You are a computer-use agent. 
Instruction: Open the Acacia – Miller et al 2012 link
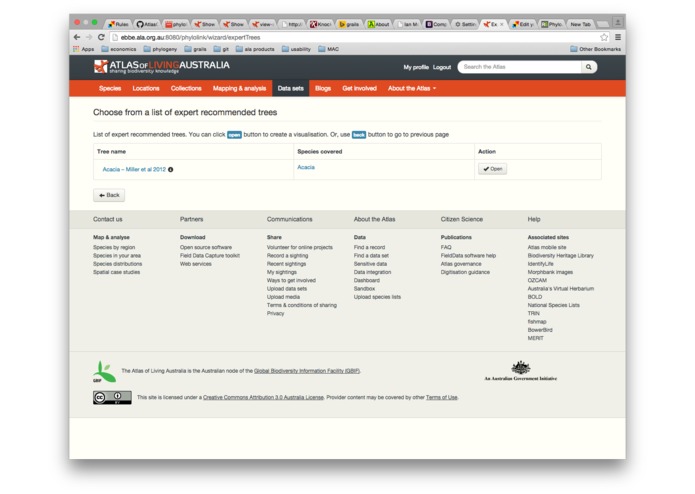tap(134, 170)
